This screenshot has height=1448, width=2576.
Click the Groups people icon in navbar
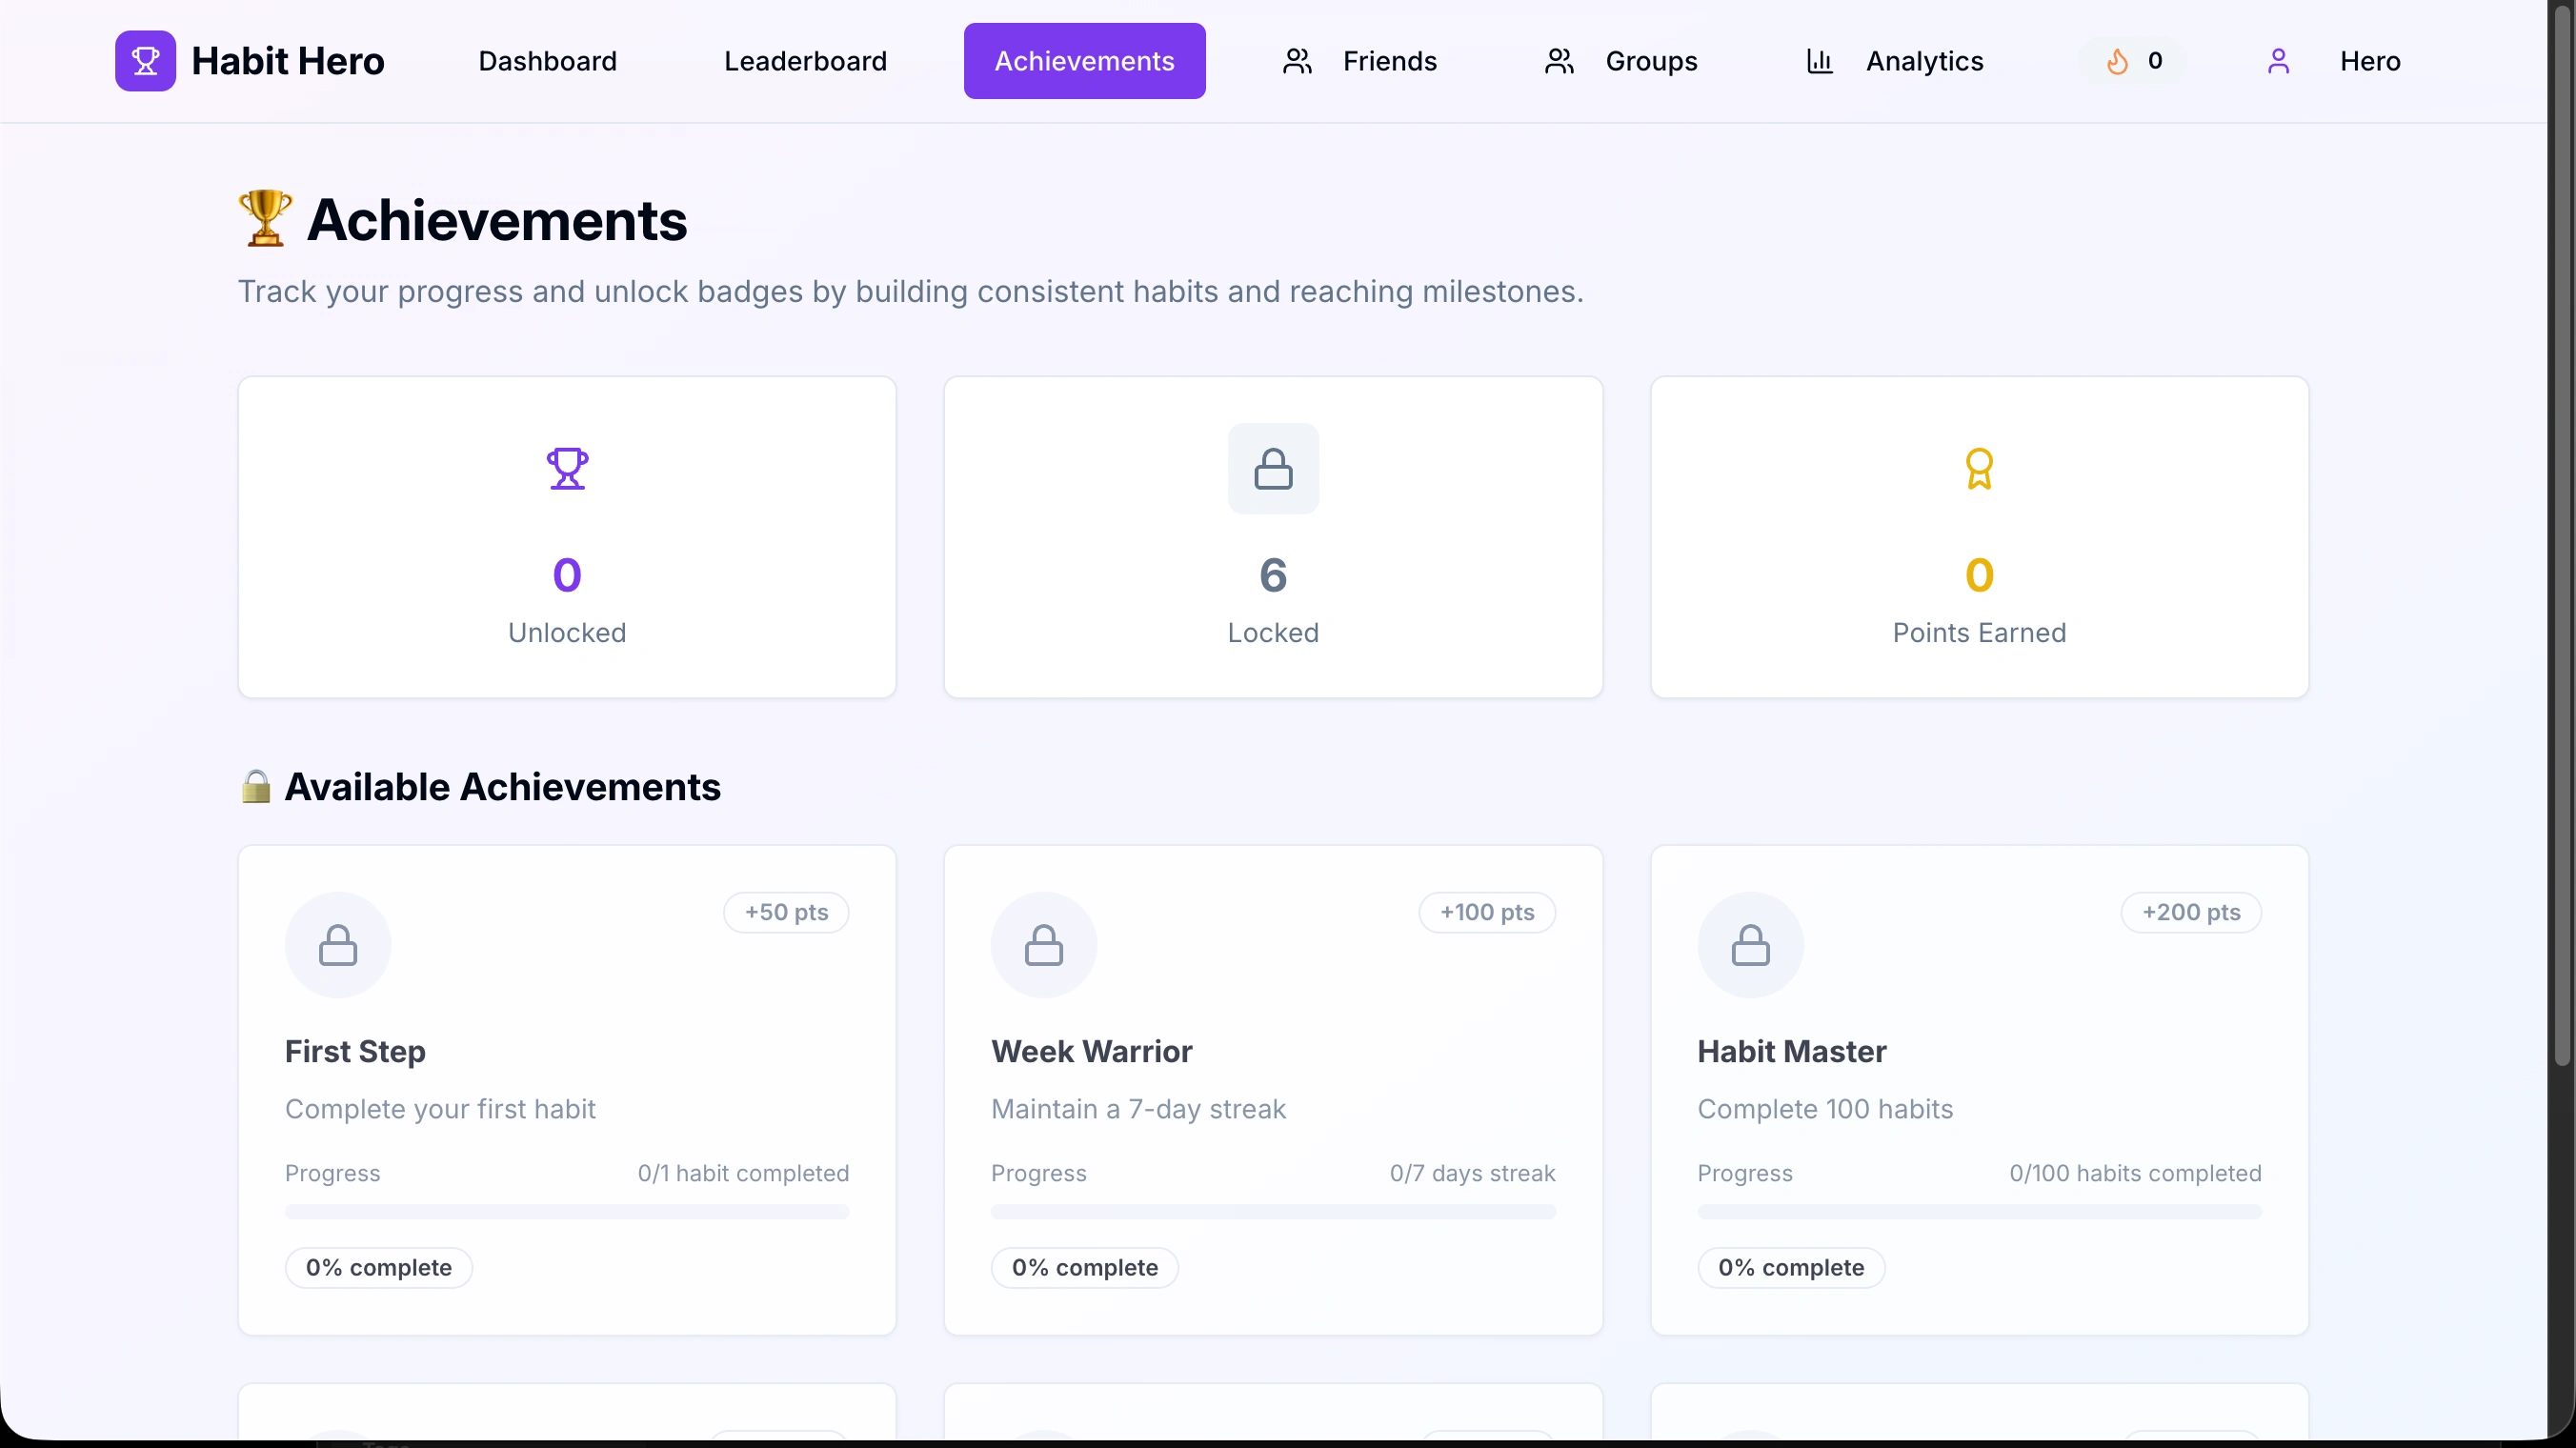(x=1559, y=61)
